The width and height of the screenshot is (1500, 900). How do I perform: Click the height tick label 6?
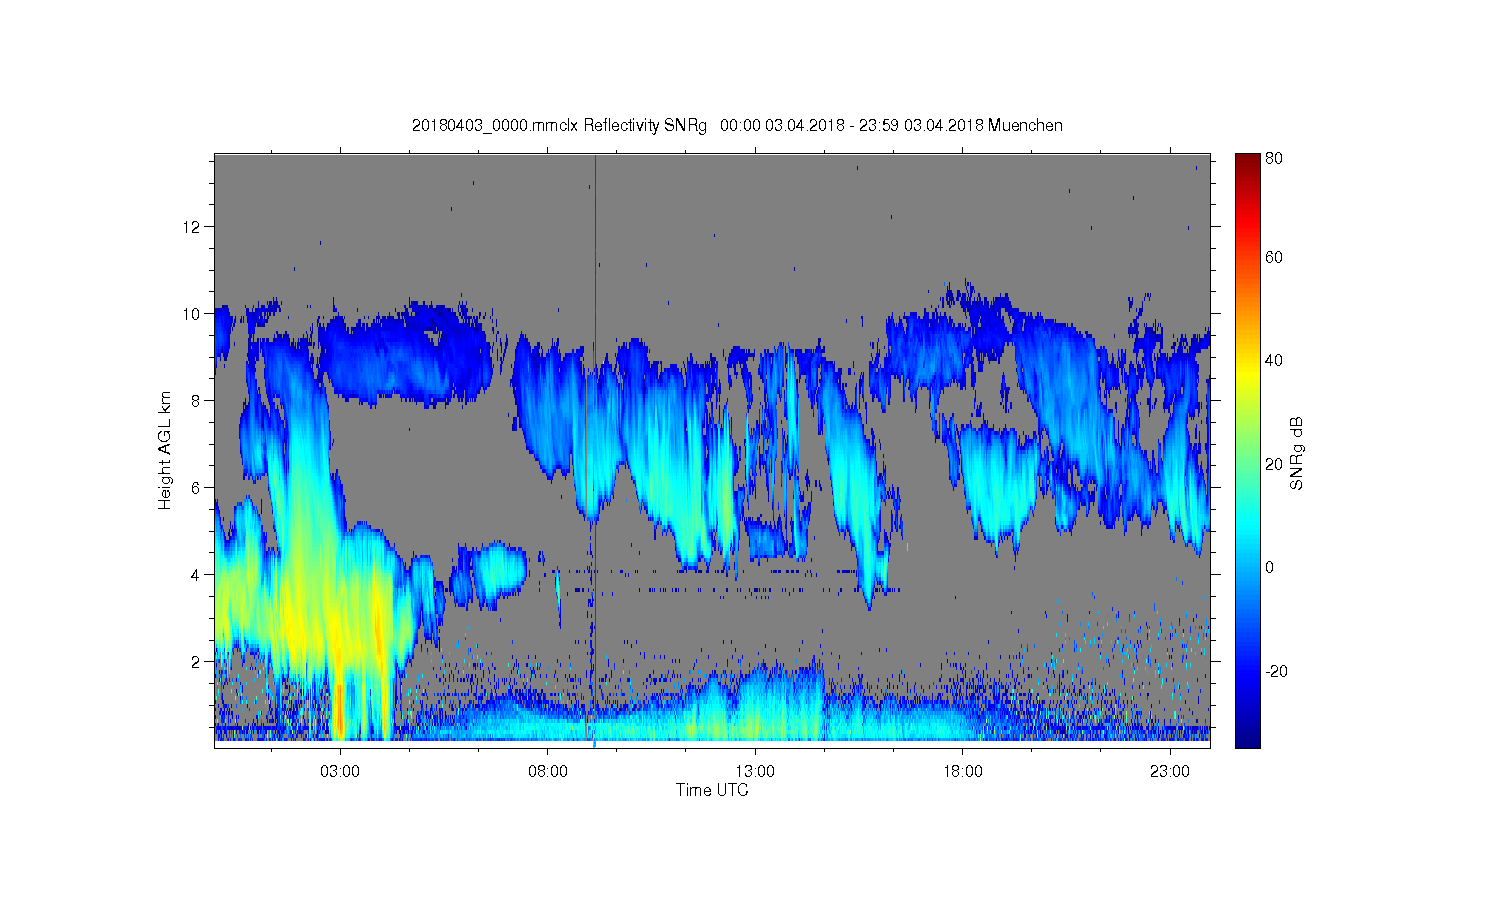[196, 487]
